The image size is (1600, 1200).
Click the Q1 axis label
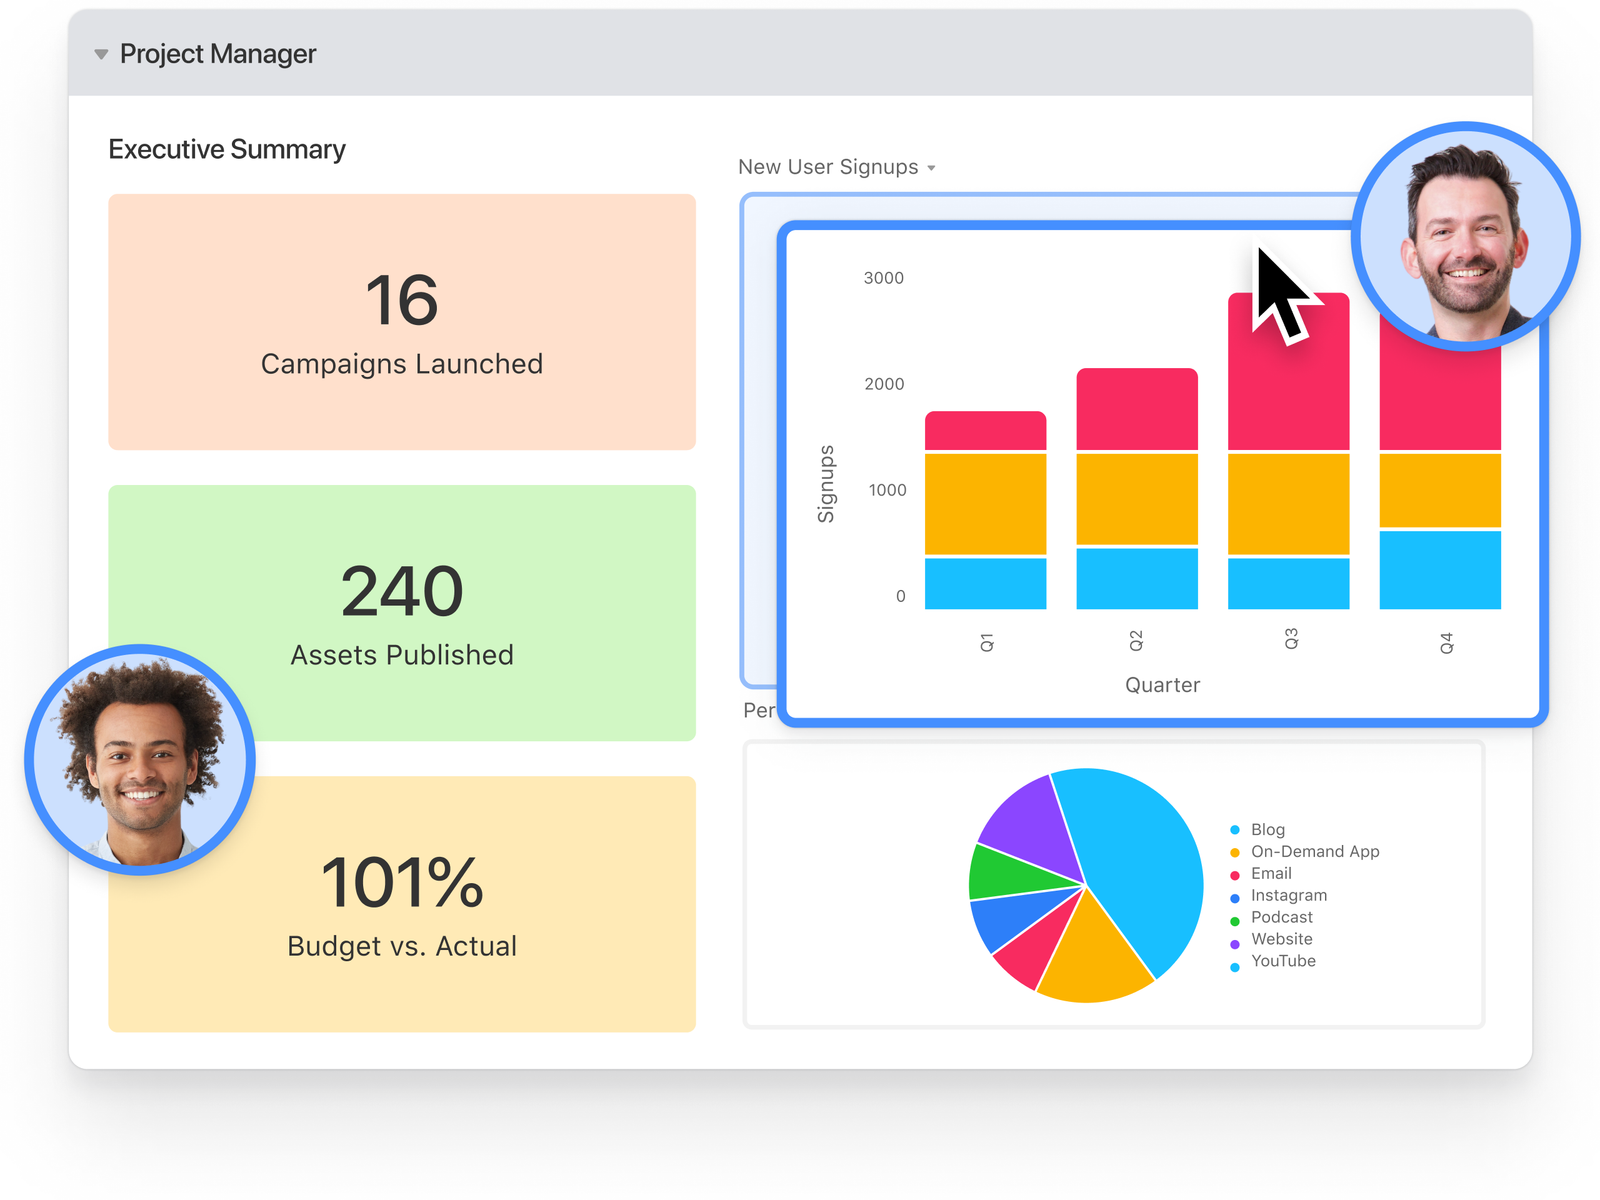pyautogui.click(x=987, y=643)
